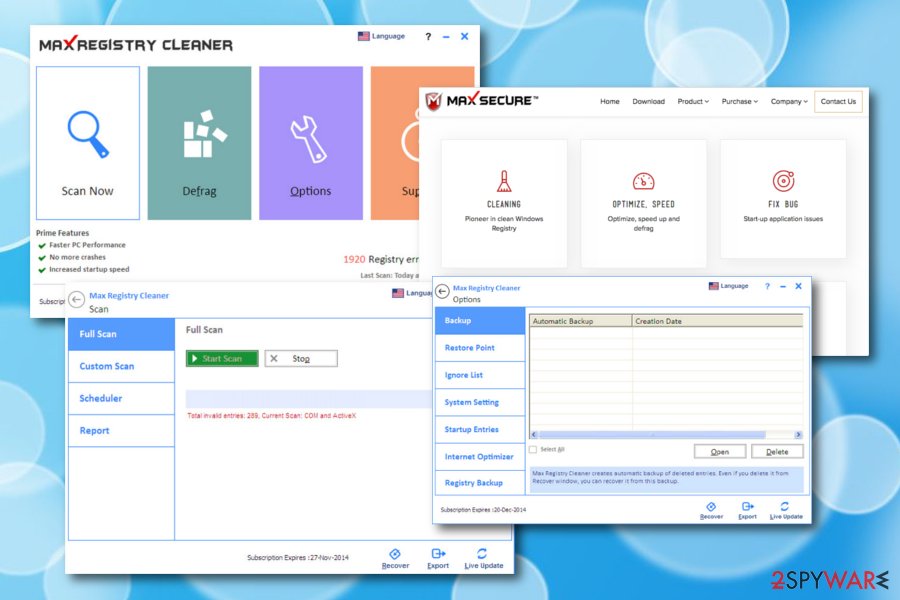Open the Restore Point tab
Viewport: 900px width, 600px height.
(480, 348)
